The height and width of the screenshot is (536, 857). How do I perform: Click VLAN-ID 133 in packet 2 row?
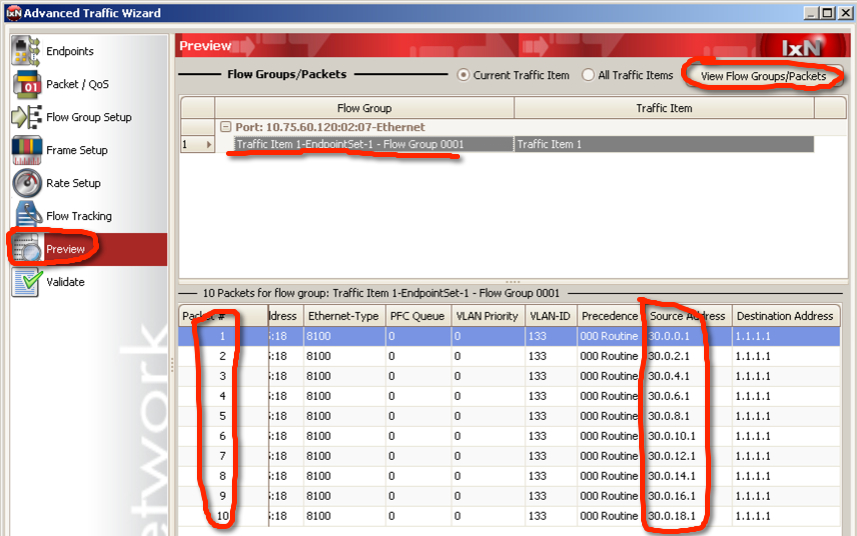tap(537, 356)
